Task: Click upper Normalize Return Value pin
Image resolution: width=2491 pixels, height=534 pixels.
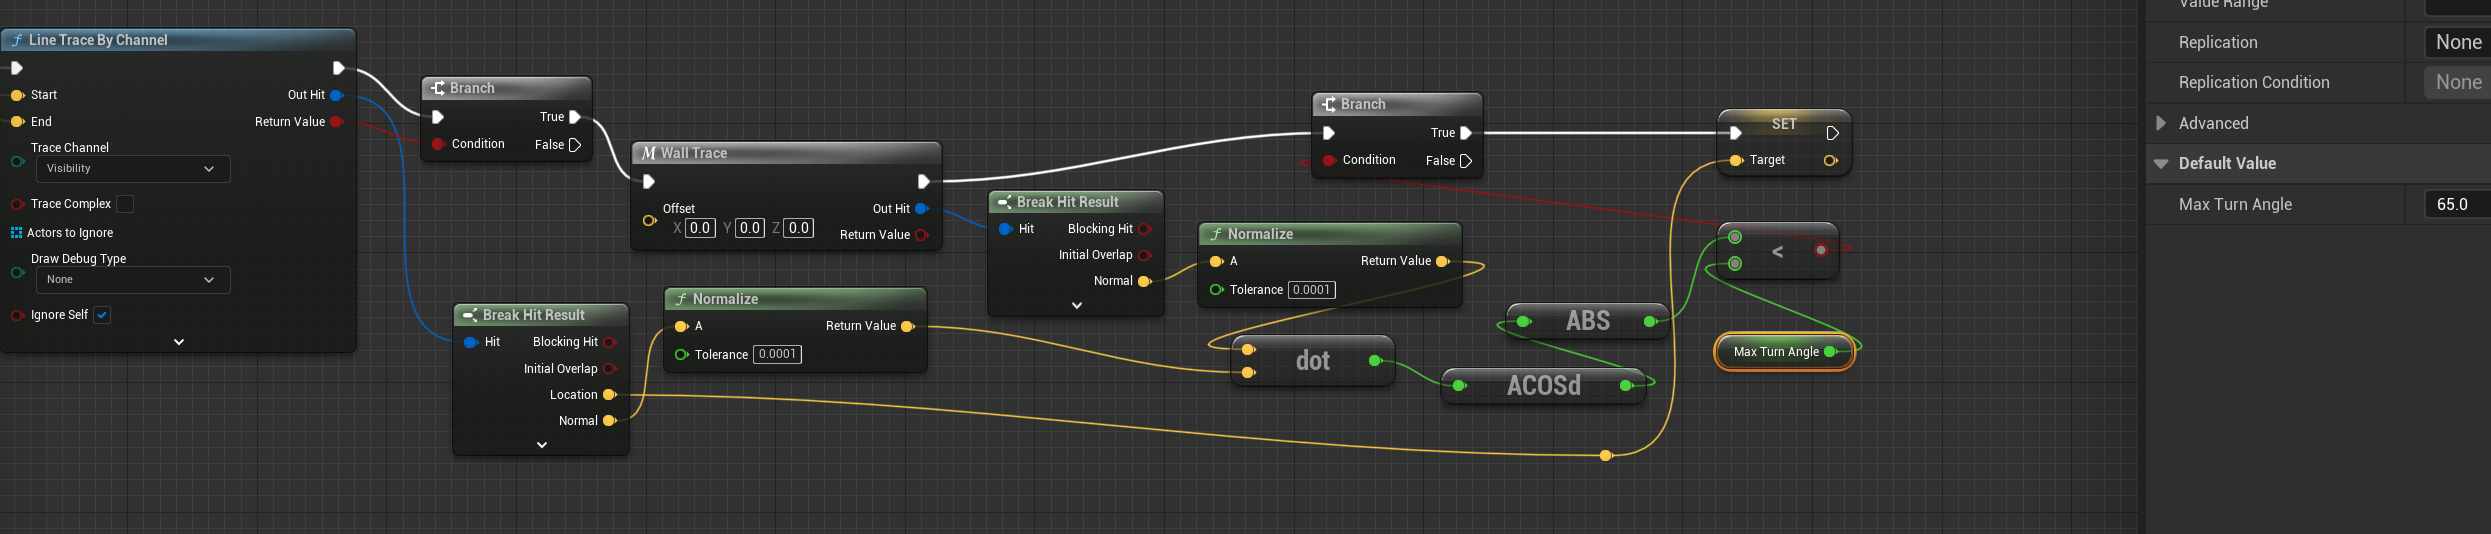Action: tap(1443, 261)
